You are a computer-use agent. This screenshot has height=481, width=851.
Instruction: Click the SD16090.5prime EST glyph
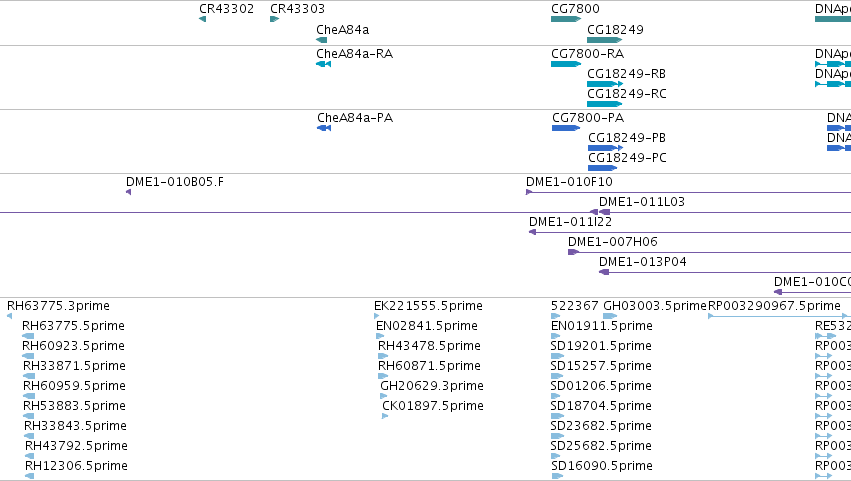click(x=557, y=477)
